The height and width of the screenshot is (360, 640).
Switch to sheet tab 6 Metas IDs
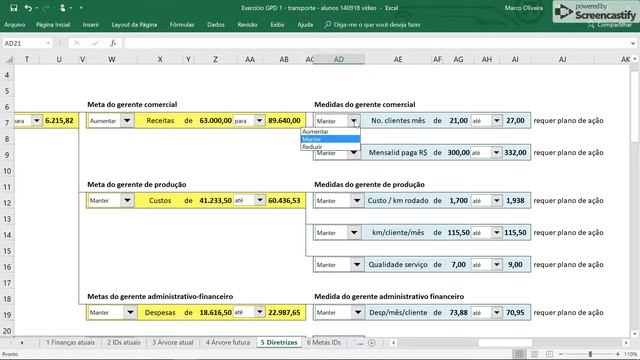pos(324,342)
